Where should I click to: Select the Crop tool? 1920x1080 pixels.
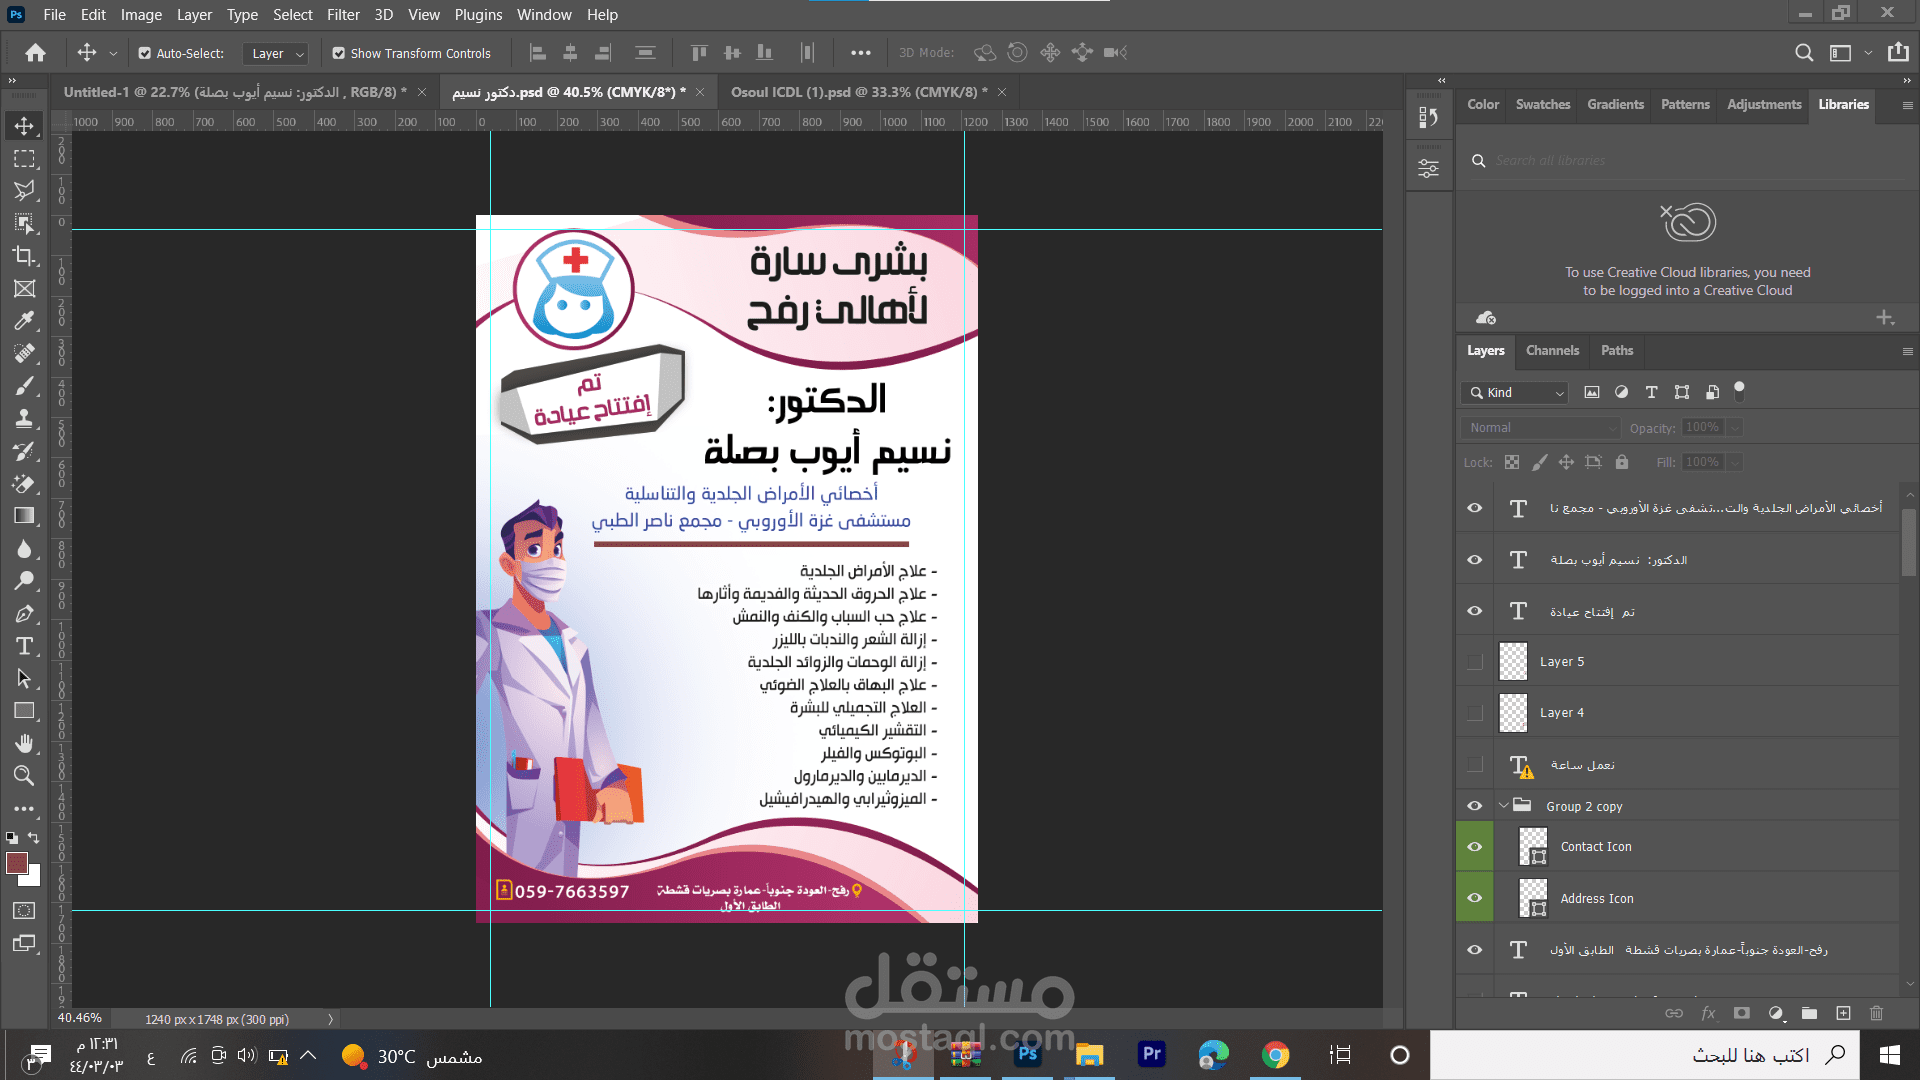point(24,256)
